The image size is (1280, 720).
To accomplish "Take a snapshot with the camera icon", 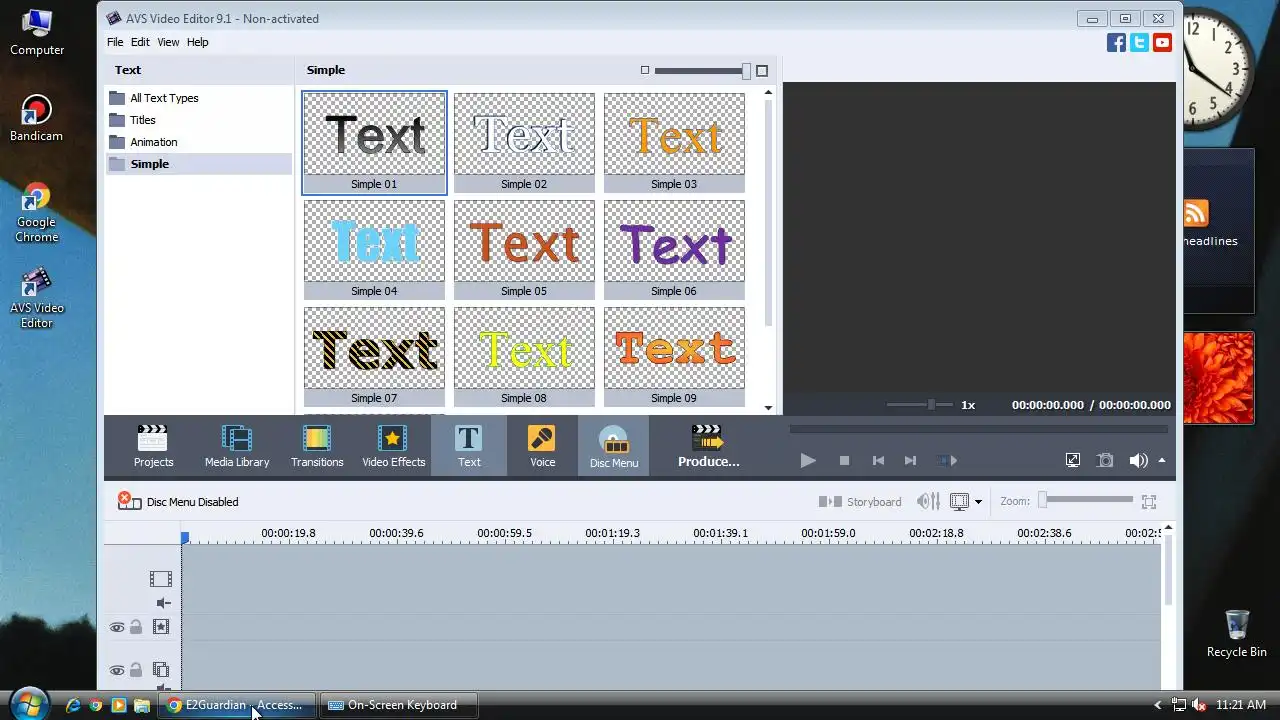I will (1105, 460).
